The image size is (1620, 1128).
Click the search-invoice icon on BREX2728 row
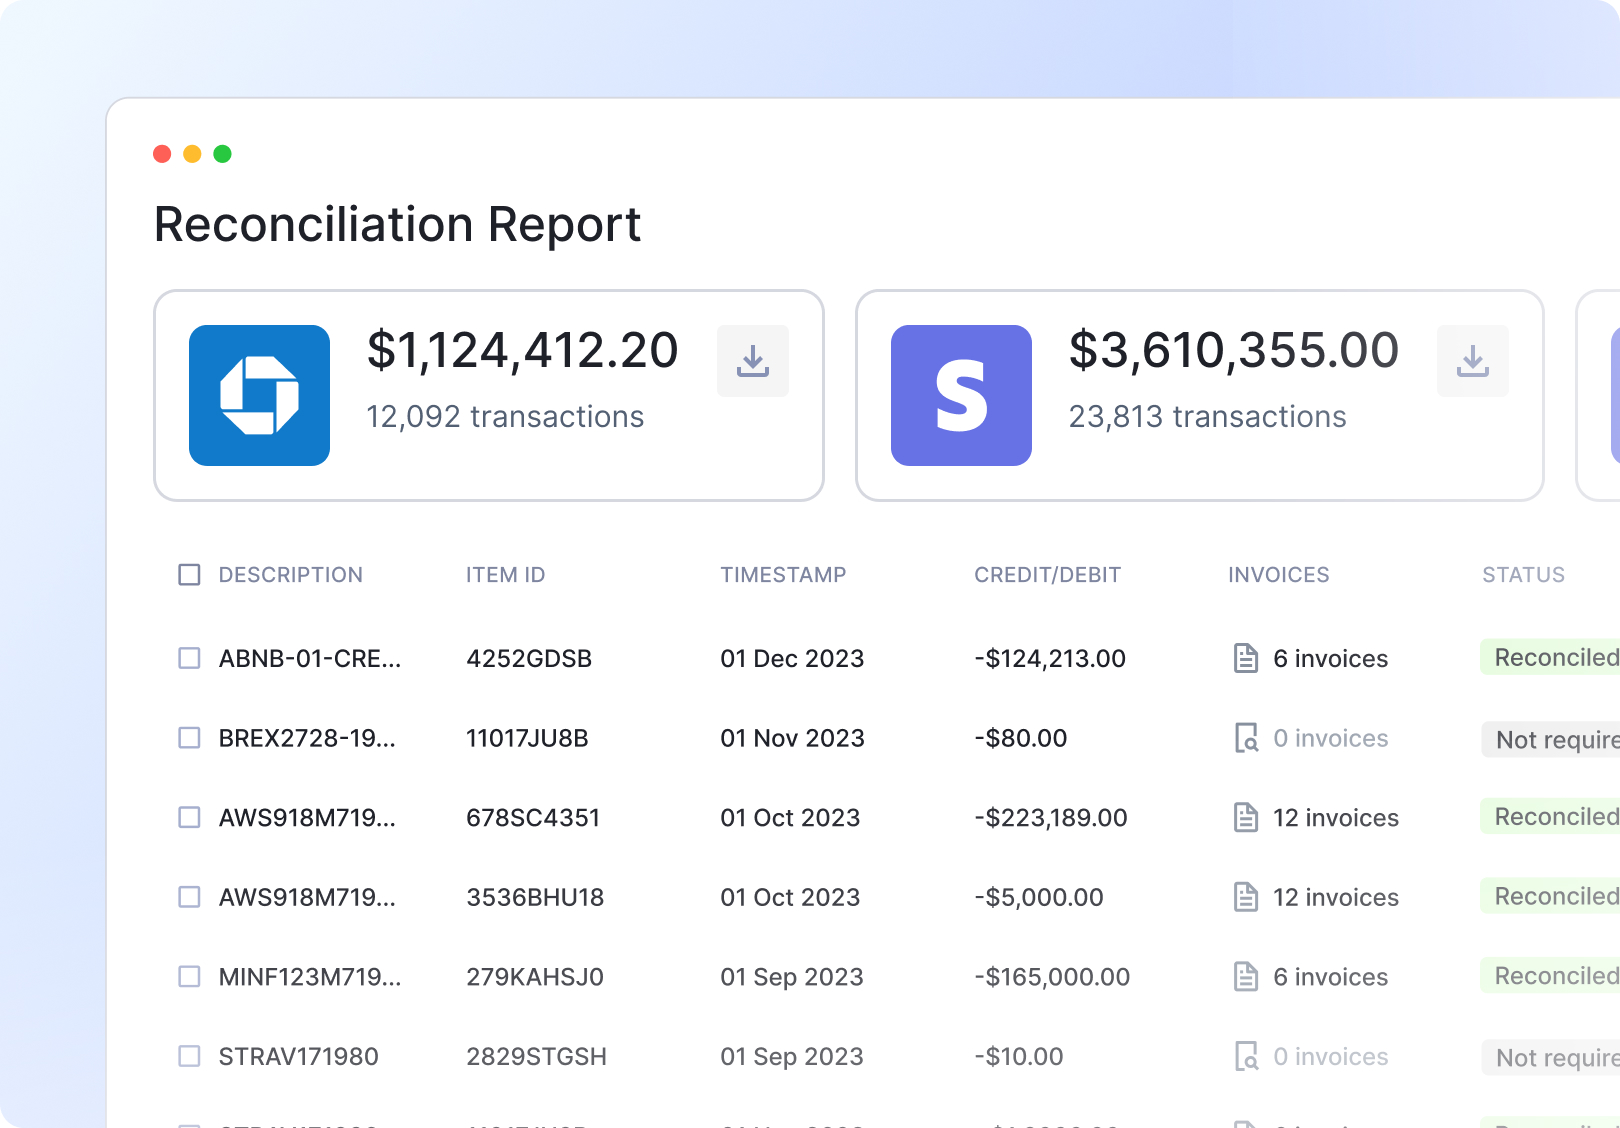tap(1245, 738)
